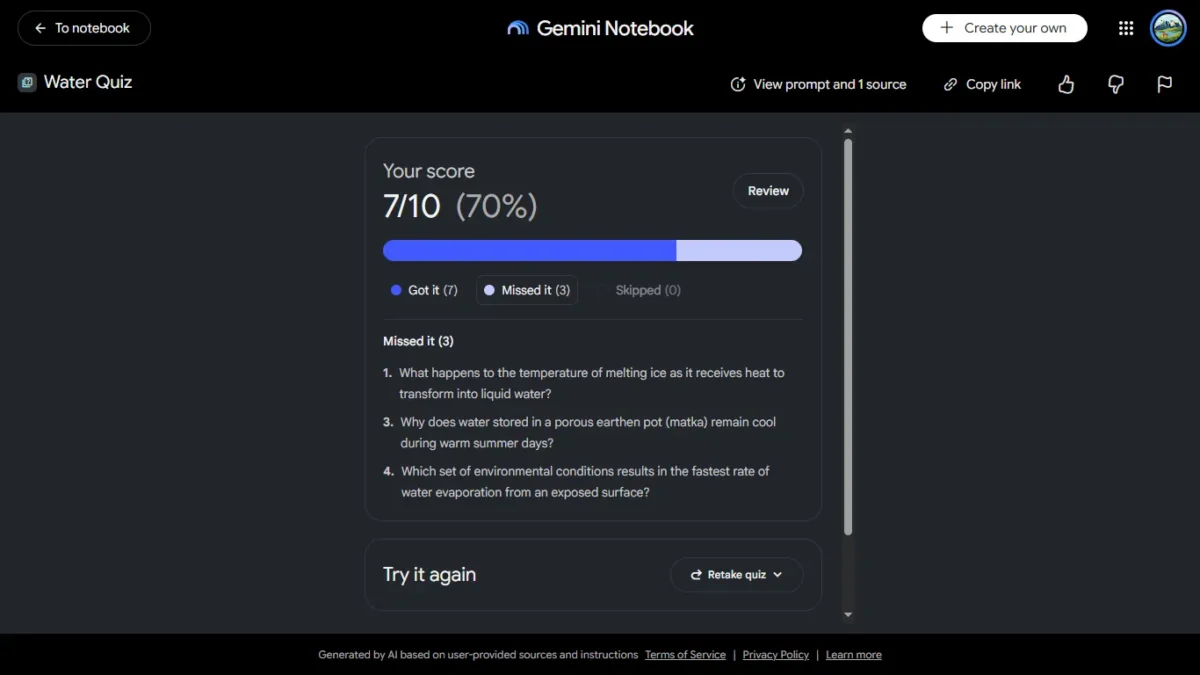Click Create your own button

pos(1004,28)
